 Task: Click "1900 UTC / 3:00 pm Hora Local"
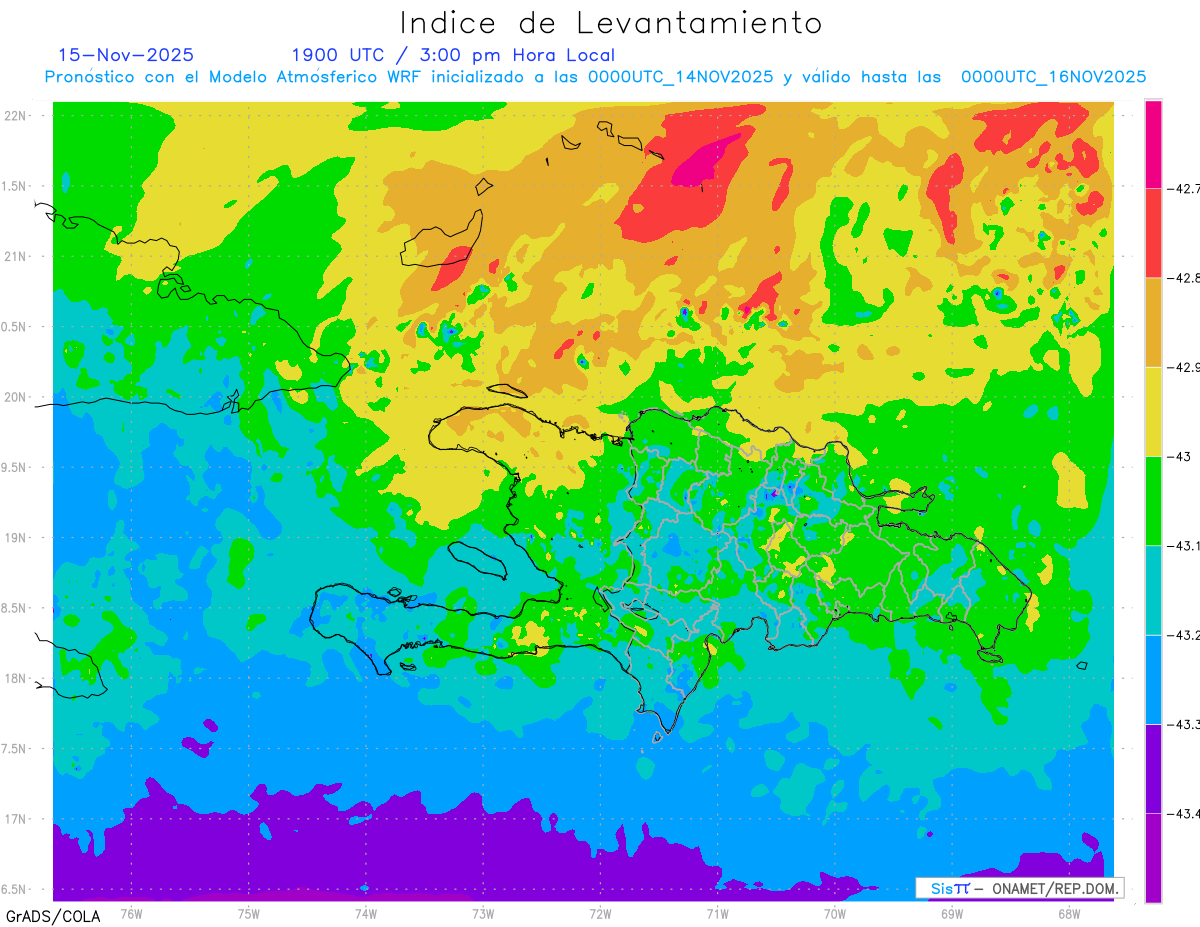click(453, 55)
